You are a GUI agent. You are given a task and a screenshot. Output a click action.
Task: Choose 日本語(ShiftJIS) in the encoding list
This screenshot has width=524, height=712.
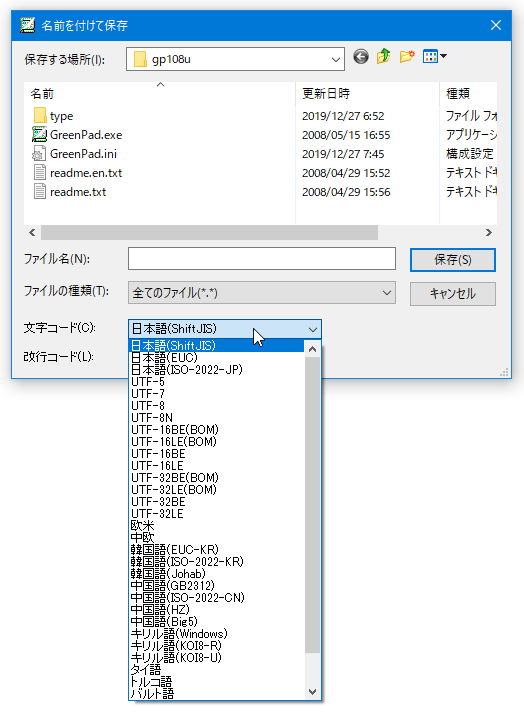pos(217,346)
